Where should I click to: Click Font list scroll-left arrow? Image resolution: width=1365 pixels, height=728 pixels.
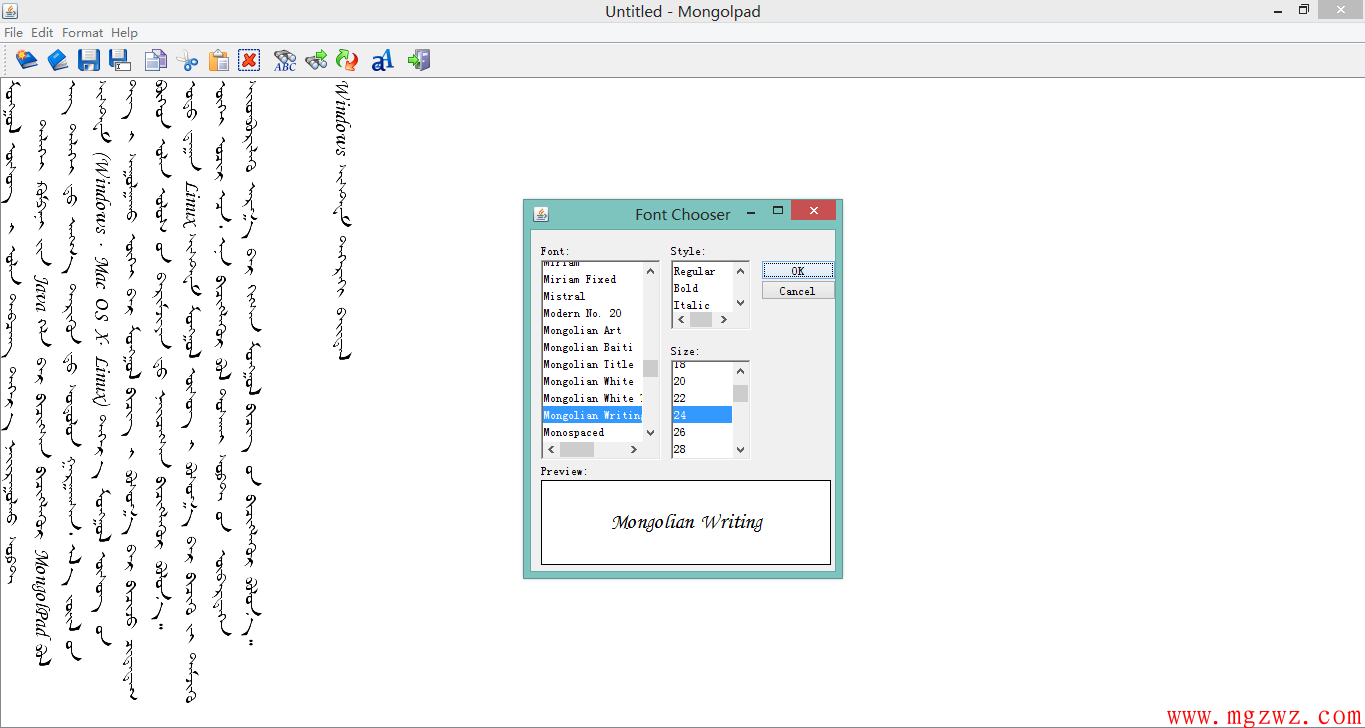coord(550,450)
